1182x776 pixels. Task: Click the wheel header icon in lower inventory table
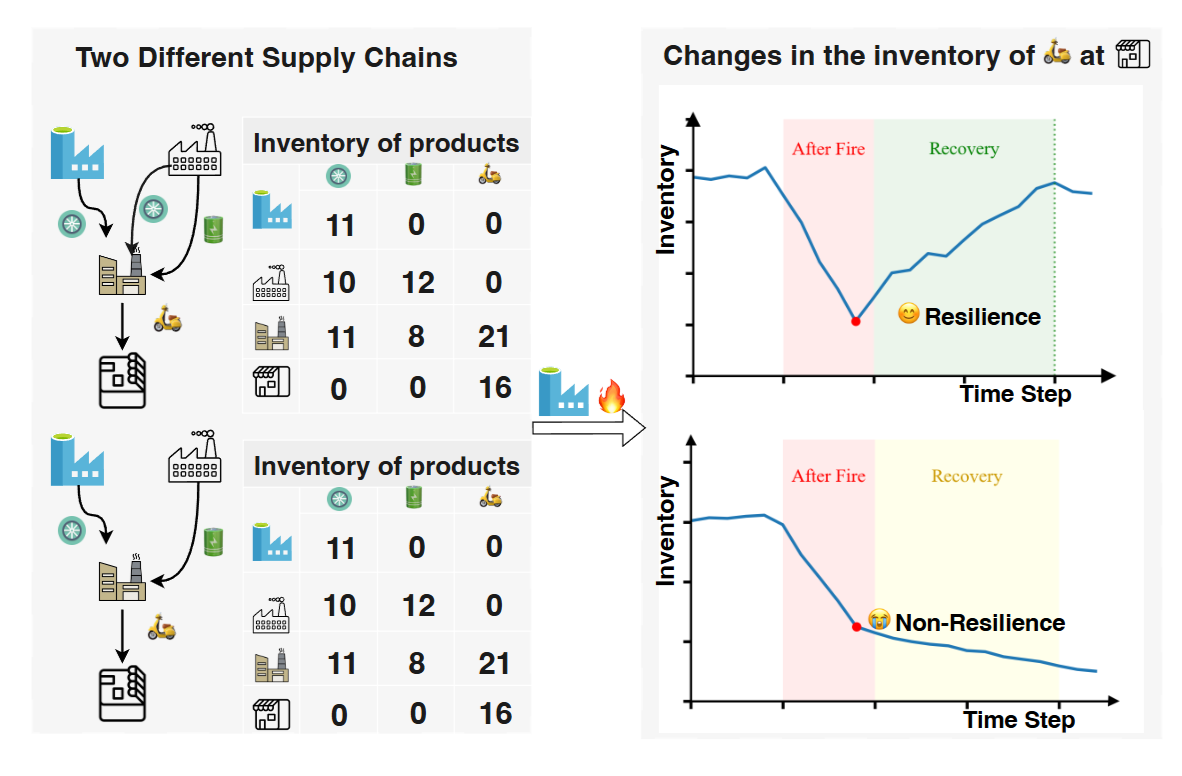coord(340,497)
